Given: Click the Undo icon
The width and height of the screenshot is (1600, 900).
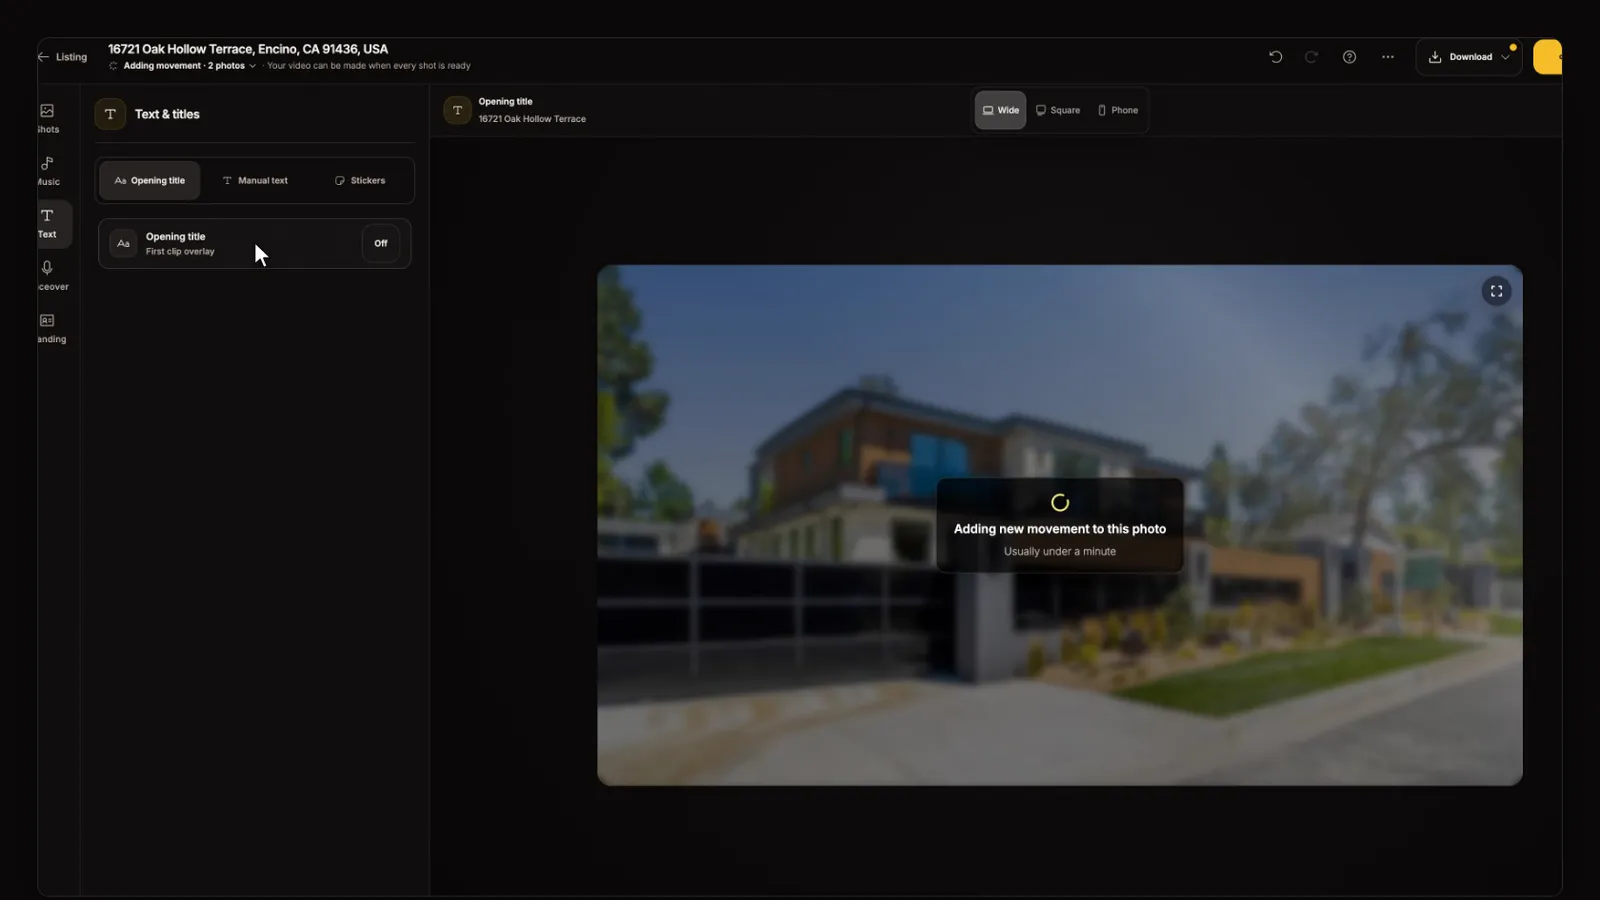Looking at the screenshot, I should pyautogui.click(x=1276, y=57).
